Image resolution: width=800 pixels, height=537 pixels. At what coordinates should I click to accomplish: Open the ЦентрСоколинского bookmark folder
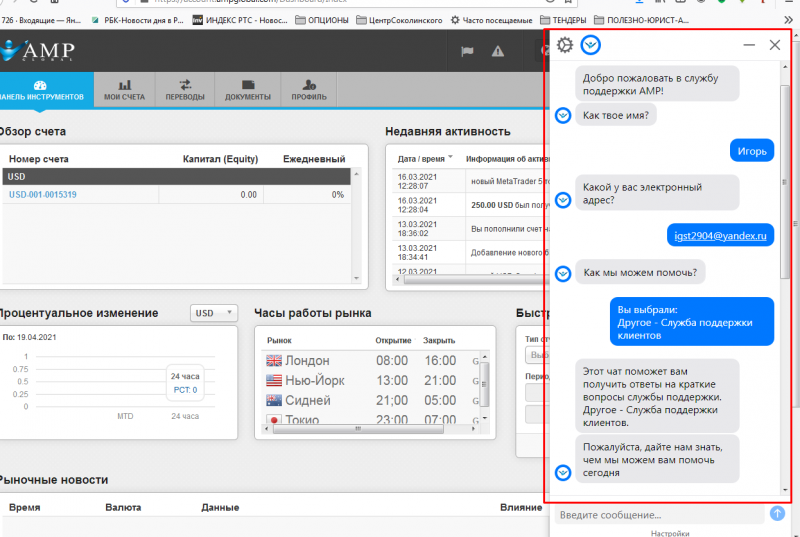[x=399, y=20]
